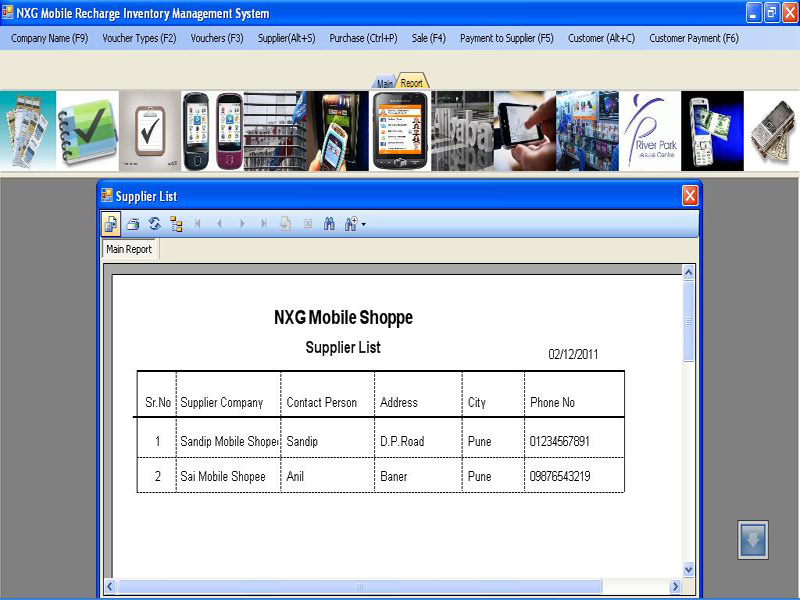This screenshot has width=800, height=600.
Task: Click the 'Baner' address cell
Action: click(x=393, y=477)
